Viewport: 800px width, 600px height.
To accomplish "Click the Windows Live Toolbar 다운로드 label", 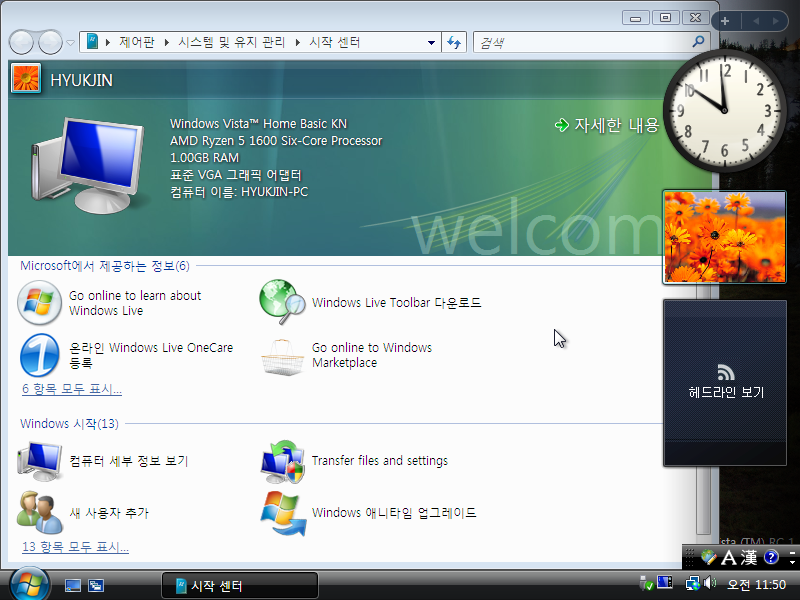I will point(396,303).
